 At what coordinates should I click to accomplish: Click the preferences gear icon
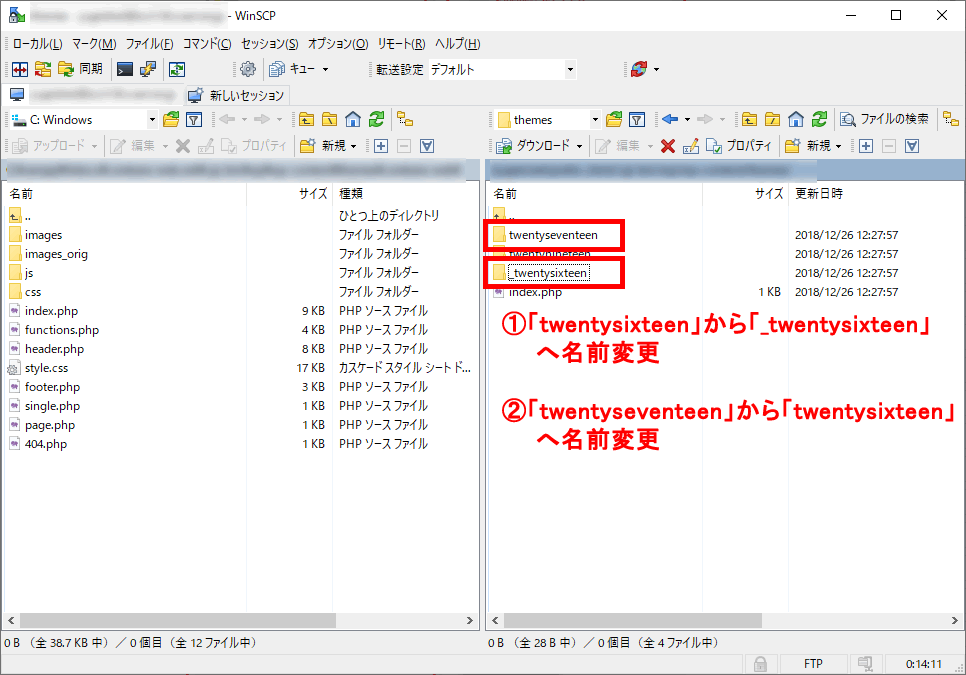[x=248, y=69]
